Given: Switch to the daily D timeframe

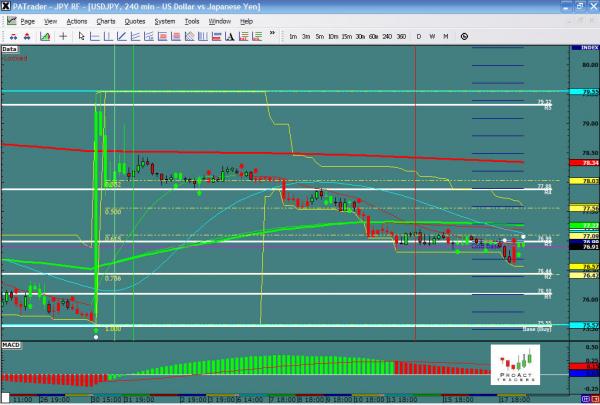Looking at the screenshot, I should (419, 36).
